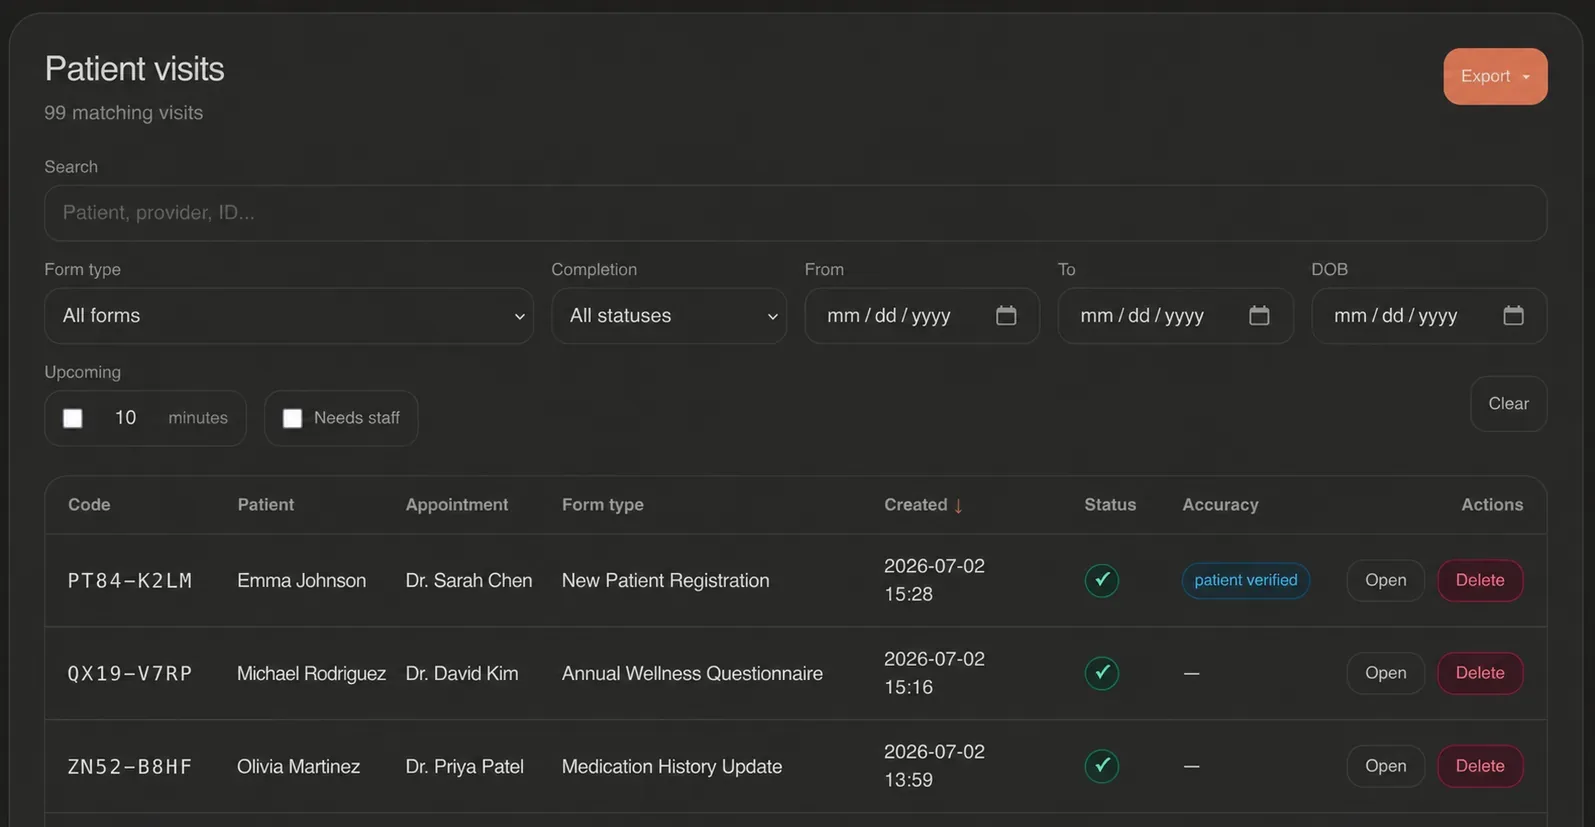The height and width of the screenshot is (827, 1595).
Task: Clear all filters with Clear button
Action: point(1508,404)
